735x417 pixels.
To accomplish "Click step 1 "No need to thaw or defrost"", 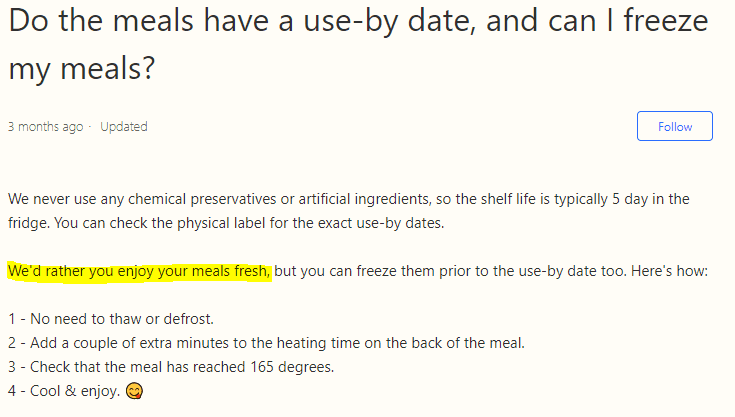I will click(x=111, y=319).
